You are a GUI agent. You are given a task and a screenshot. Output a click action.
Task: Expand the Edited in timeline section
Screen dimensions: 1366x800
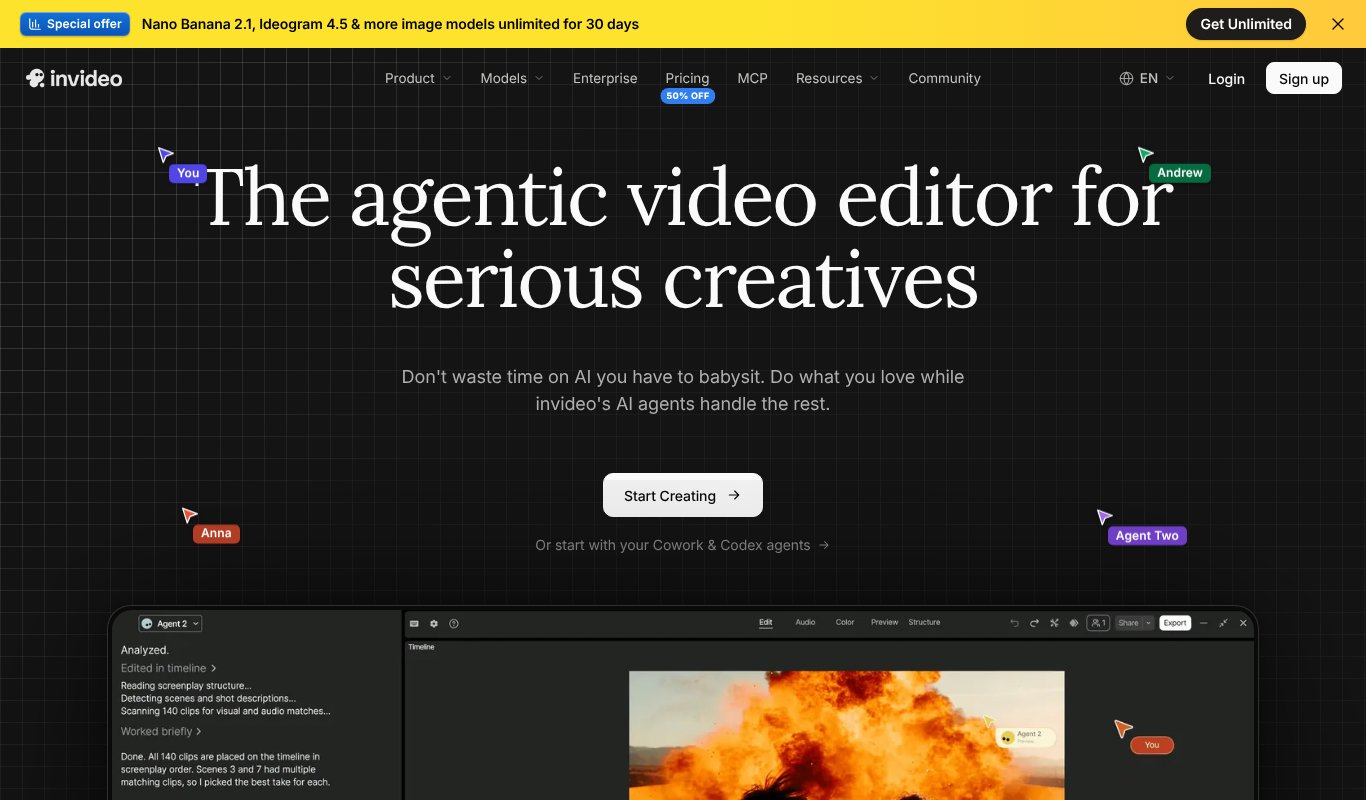[169, 668]
